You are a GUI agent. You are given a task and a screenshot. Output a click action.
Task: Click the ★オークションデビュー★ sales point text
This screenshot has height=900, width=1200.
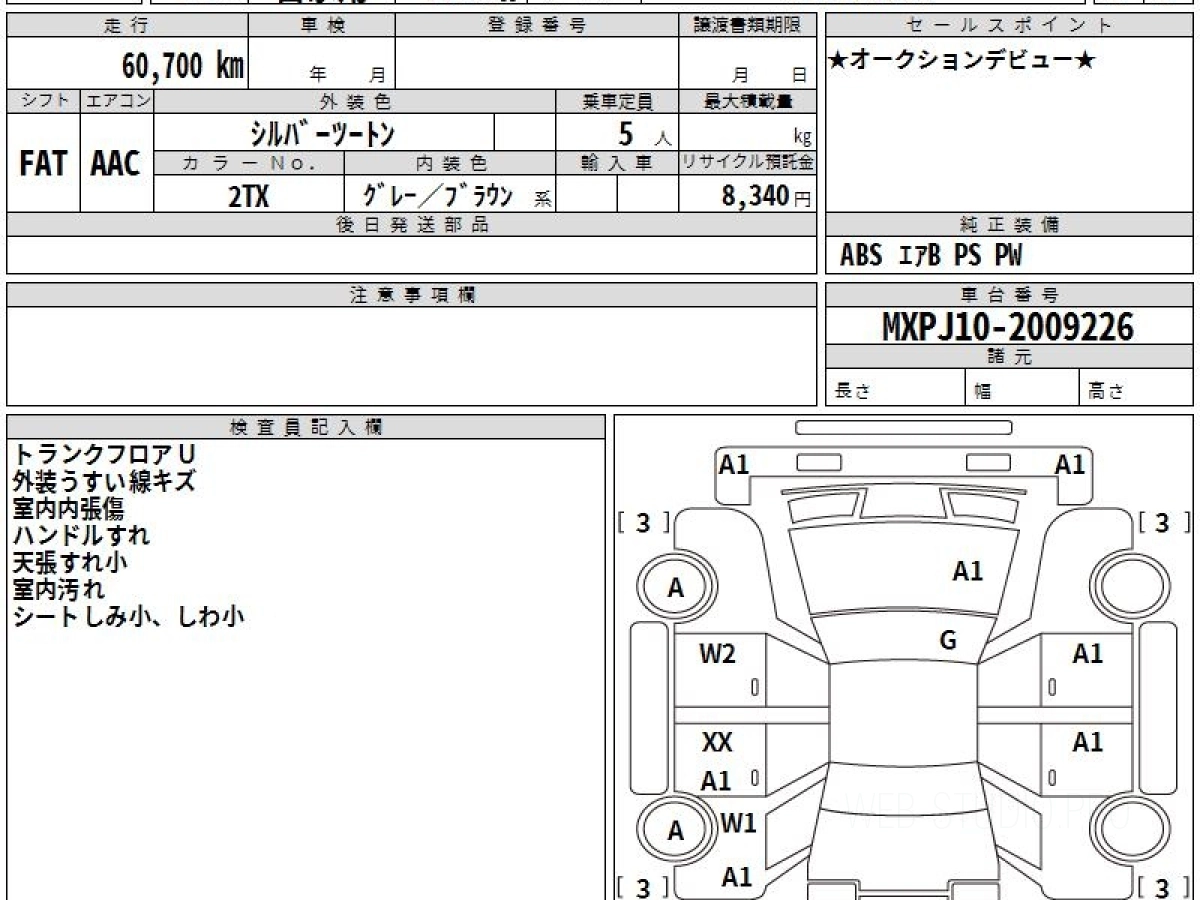click(962, 61)
